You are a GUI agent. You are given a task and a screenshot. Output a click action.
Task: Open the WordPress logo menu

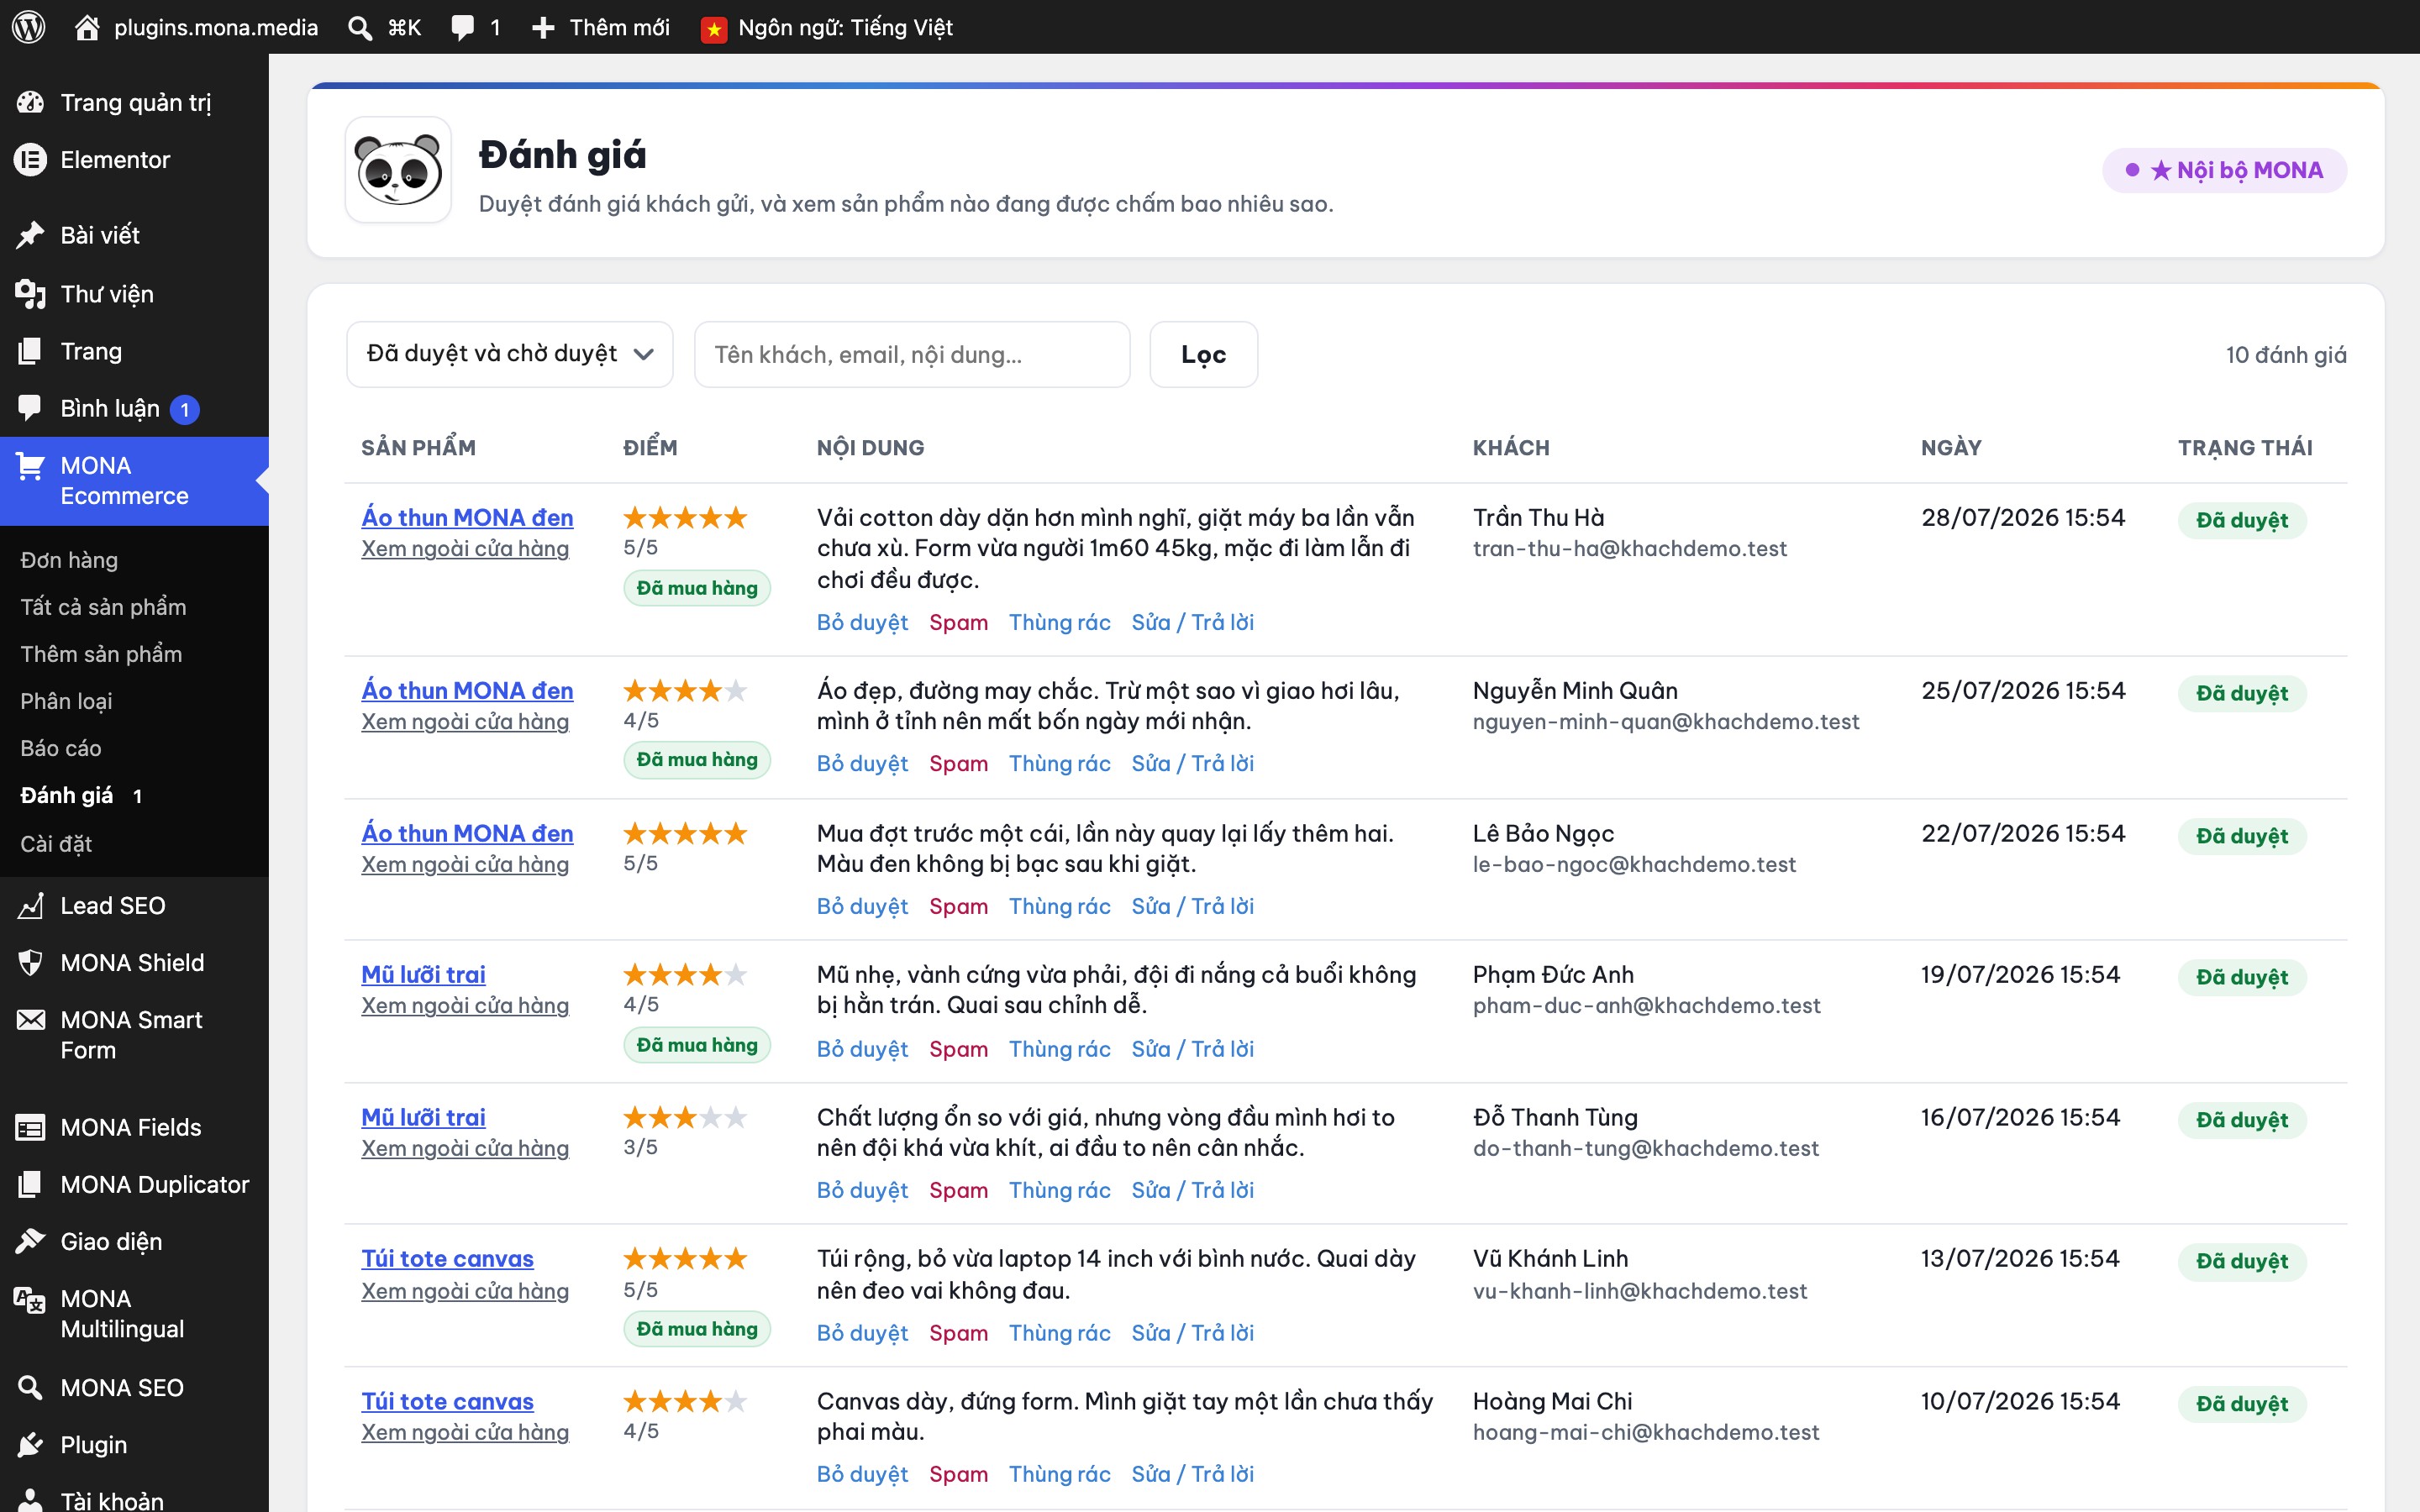point(29,27)
